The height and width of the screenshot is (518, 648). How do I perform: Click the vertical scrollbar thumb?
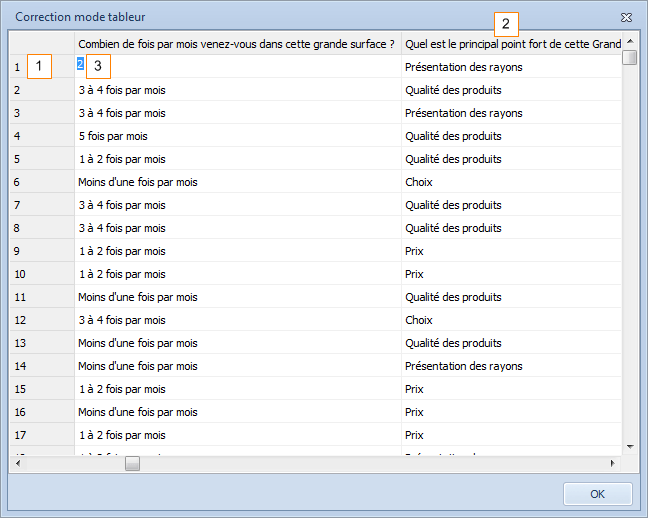click(629, 57)
